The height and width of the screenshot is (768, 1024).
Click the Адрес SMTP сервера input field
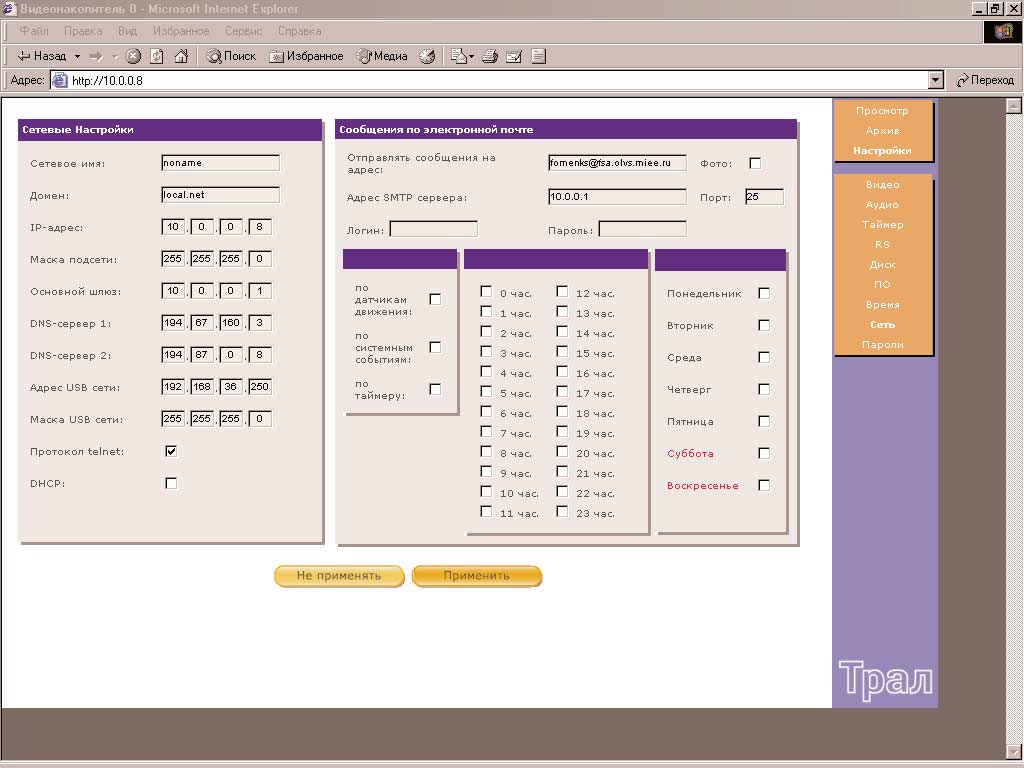[617, 197]
